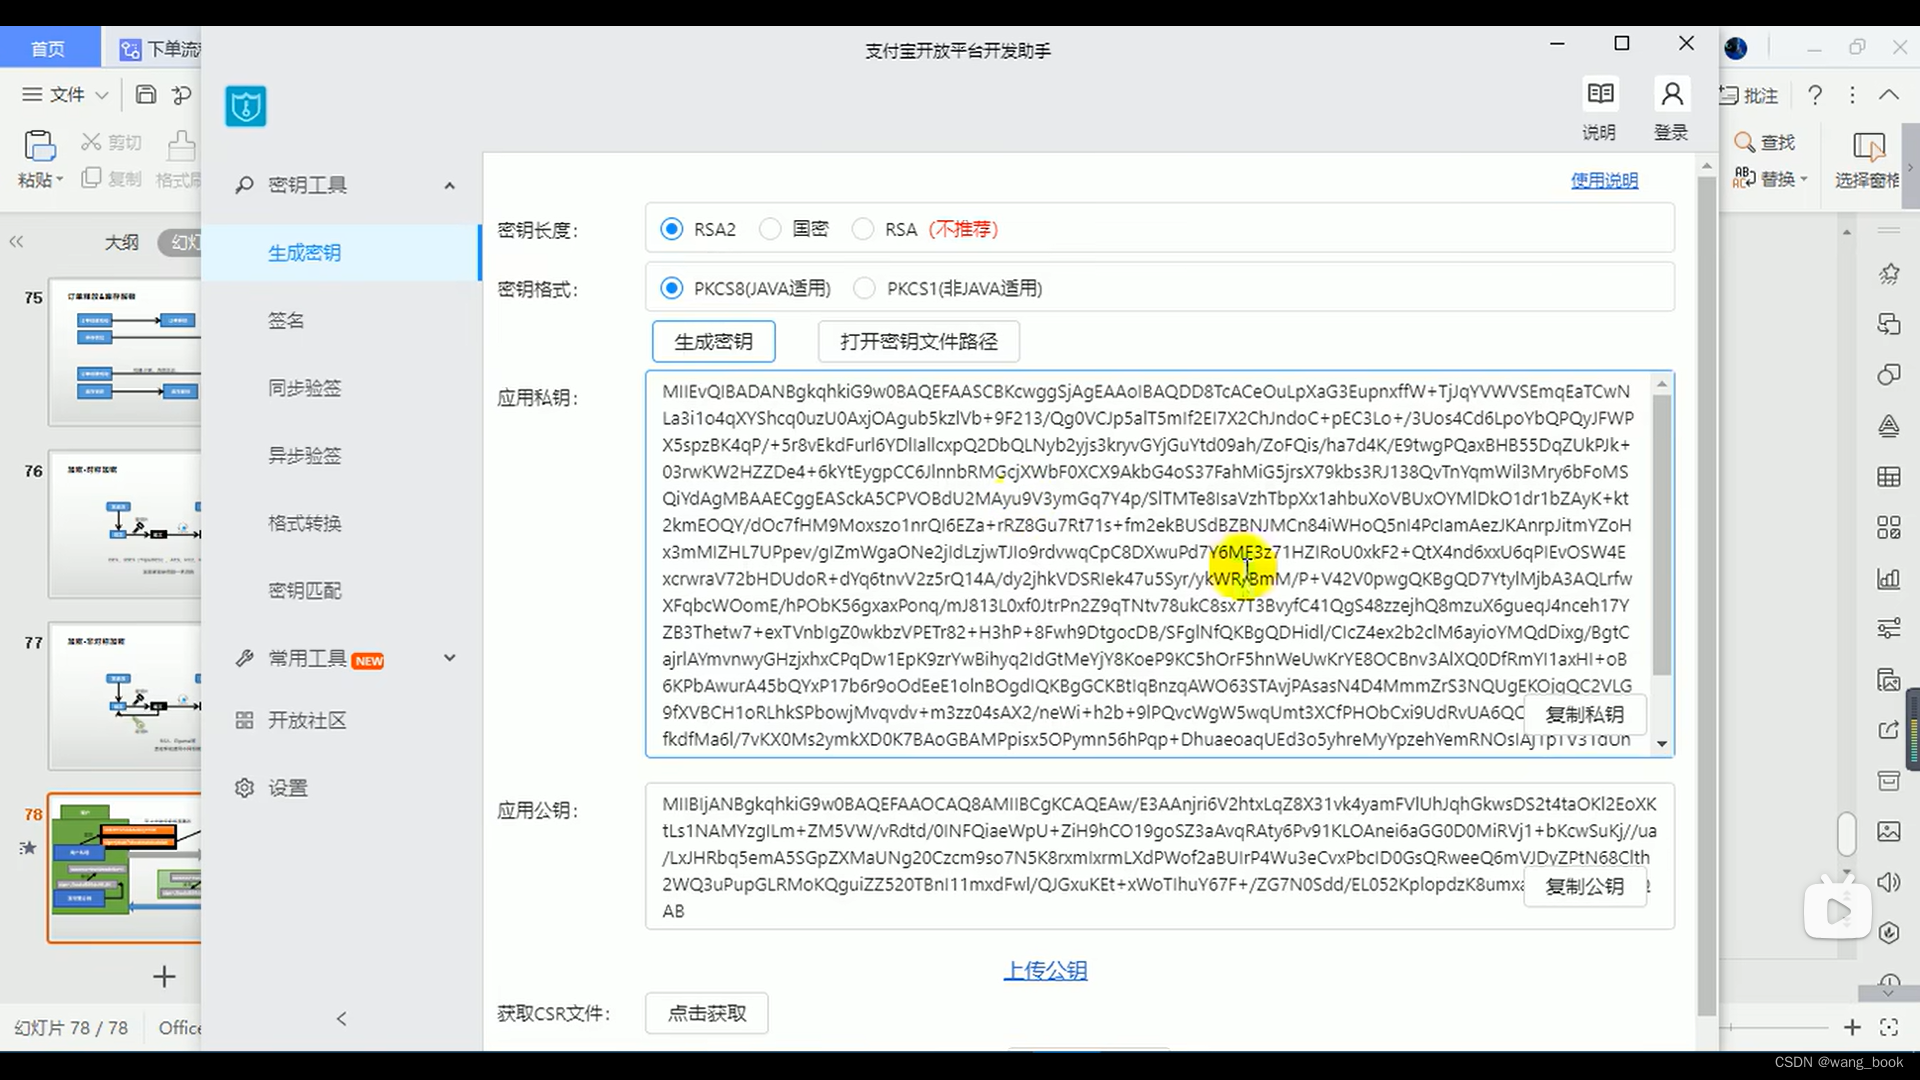
Task: Click the main panel vertical scrollbar
Action: pyautogui.click(x=1707, y=595)
